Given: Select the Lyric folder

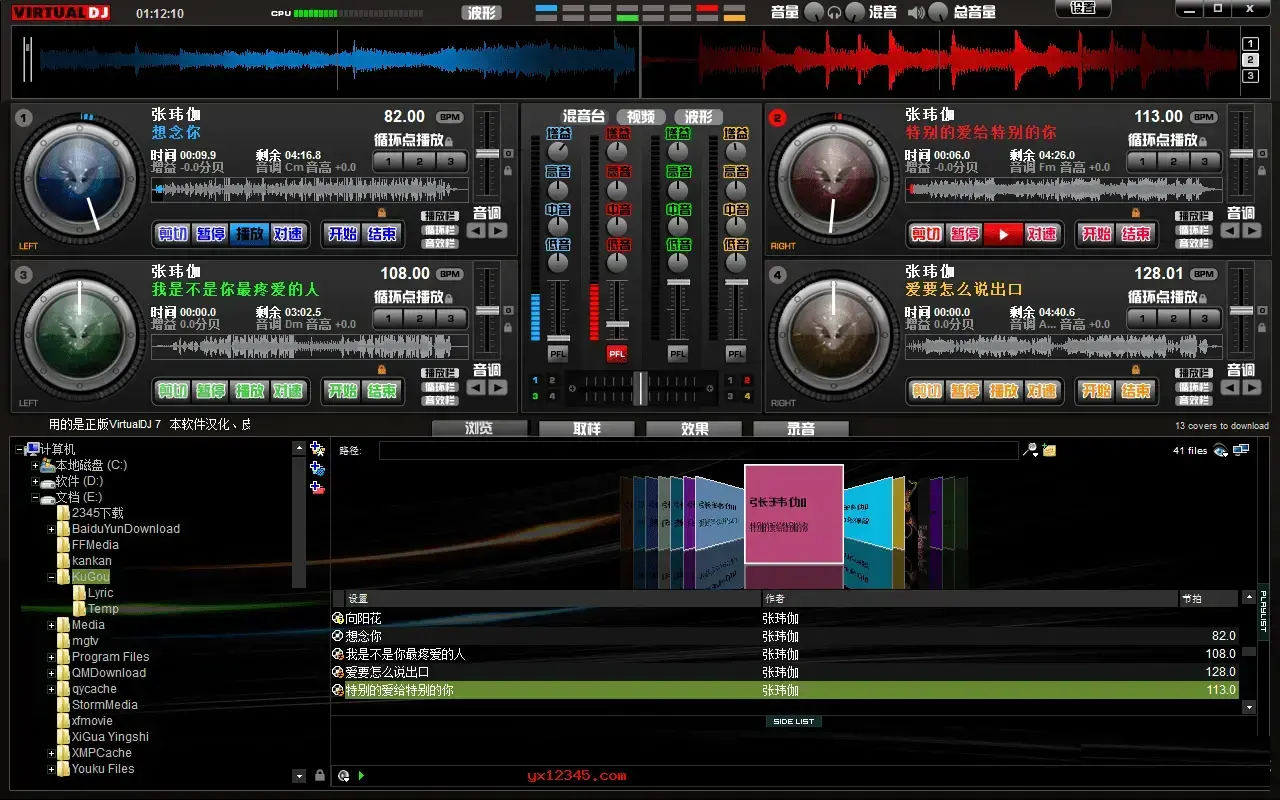Looking at the screenshot, I should click(x=100, y=593).
